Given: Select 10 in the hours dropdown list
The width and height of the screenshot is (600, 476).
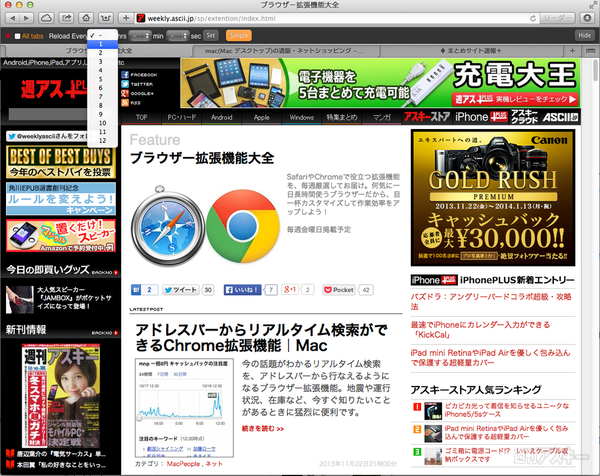Looking at the screenshot, I should tap(102, 123).
